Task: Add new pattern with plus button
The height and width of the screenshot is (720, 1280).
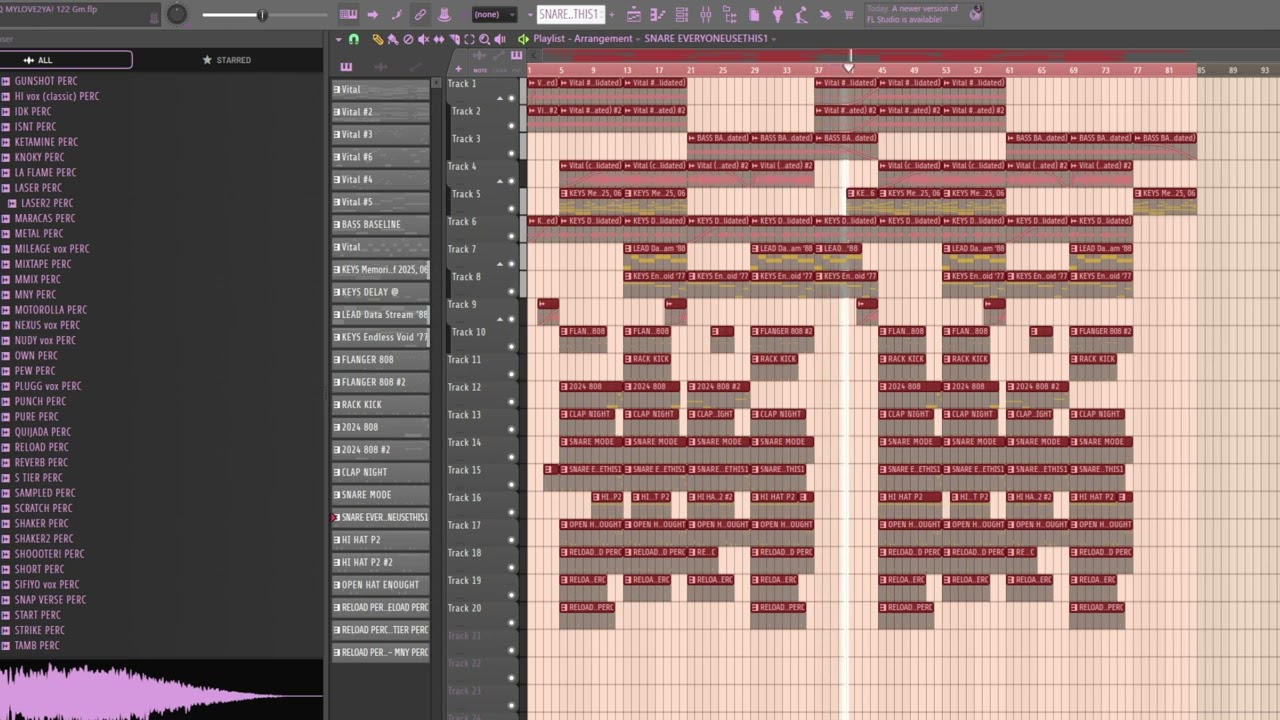Action: [611, 15]
